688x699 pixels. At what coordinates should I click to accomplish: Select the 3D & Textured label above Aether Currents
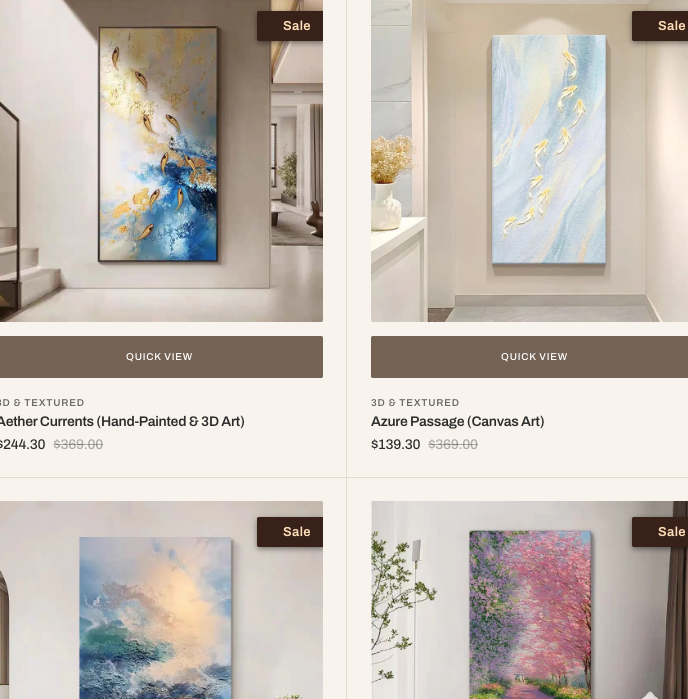pos(42,403)
